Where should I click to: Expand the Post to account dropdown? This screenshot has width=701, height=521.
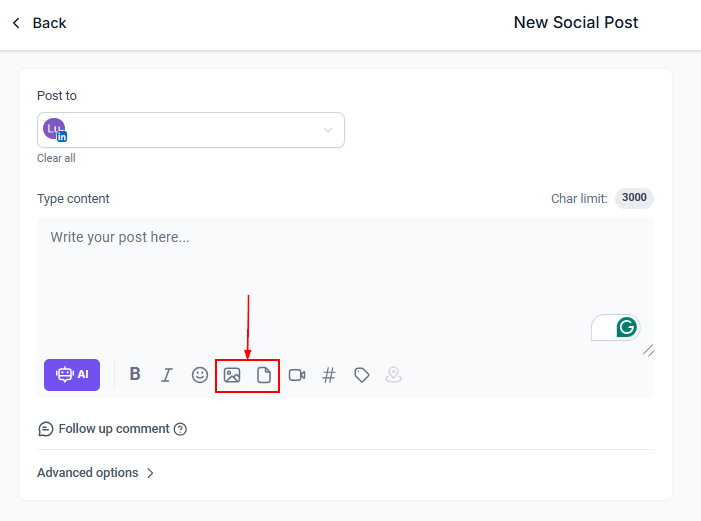[328, 130]
